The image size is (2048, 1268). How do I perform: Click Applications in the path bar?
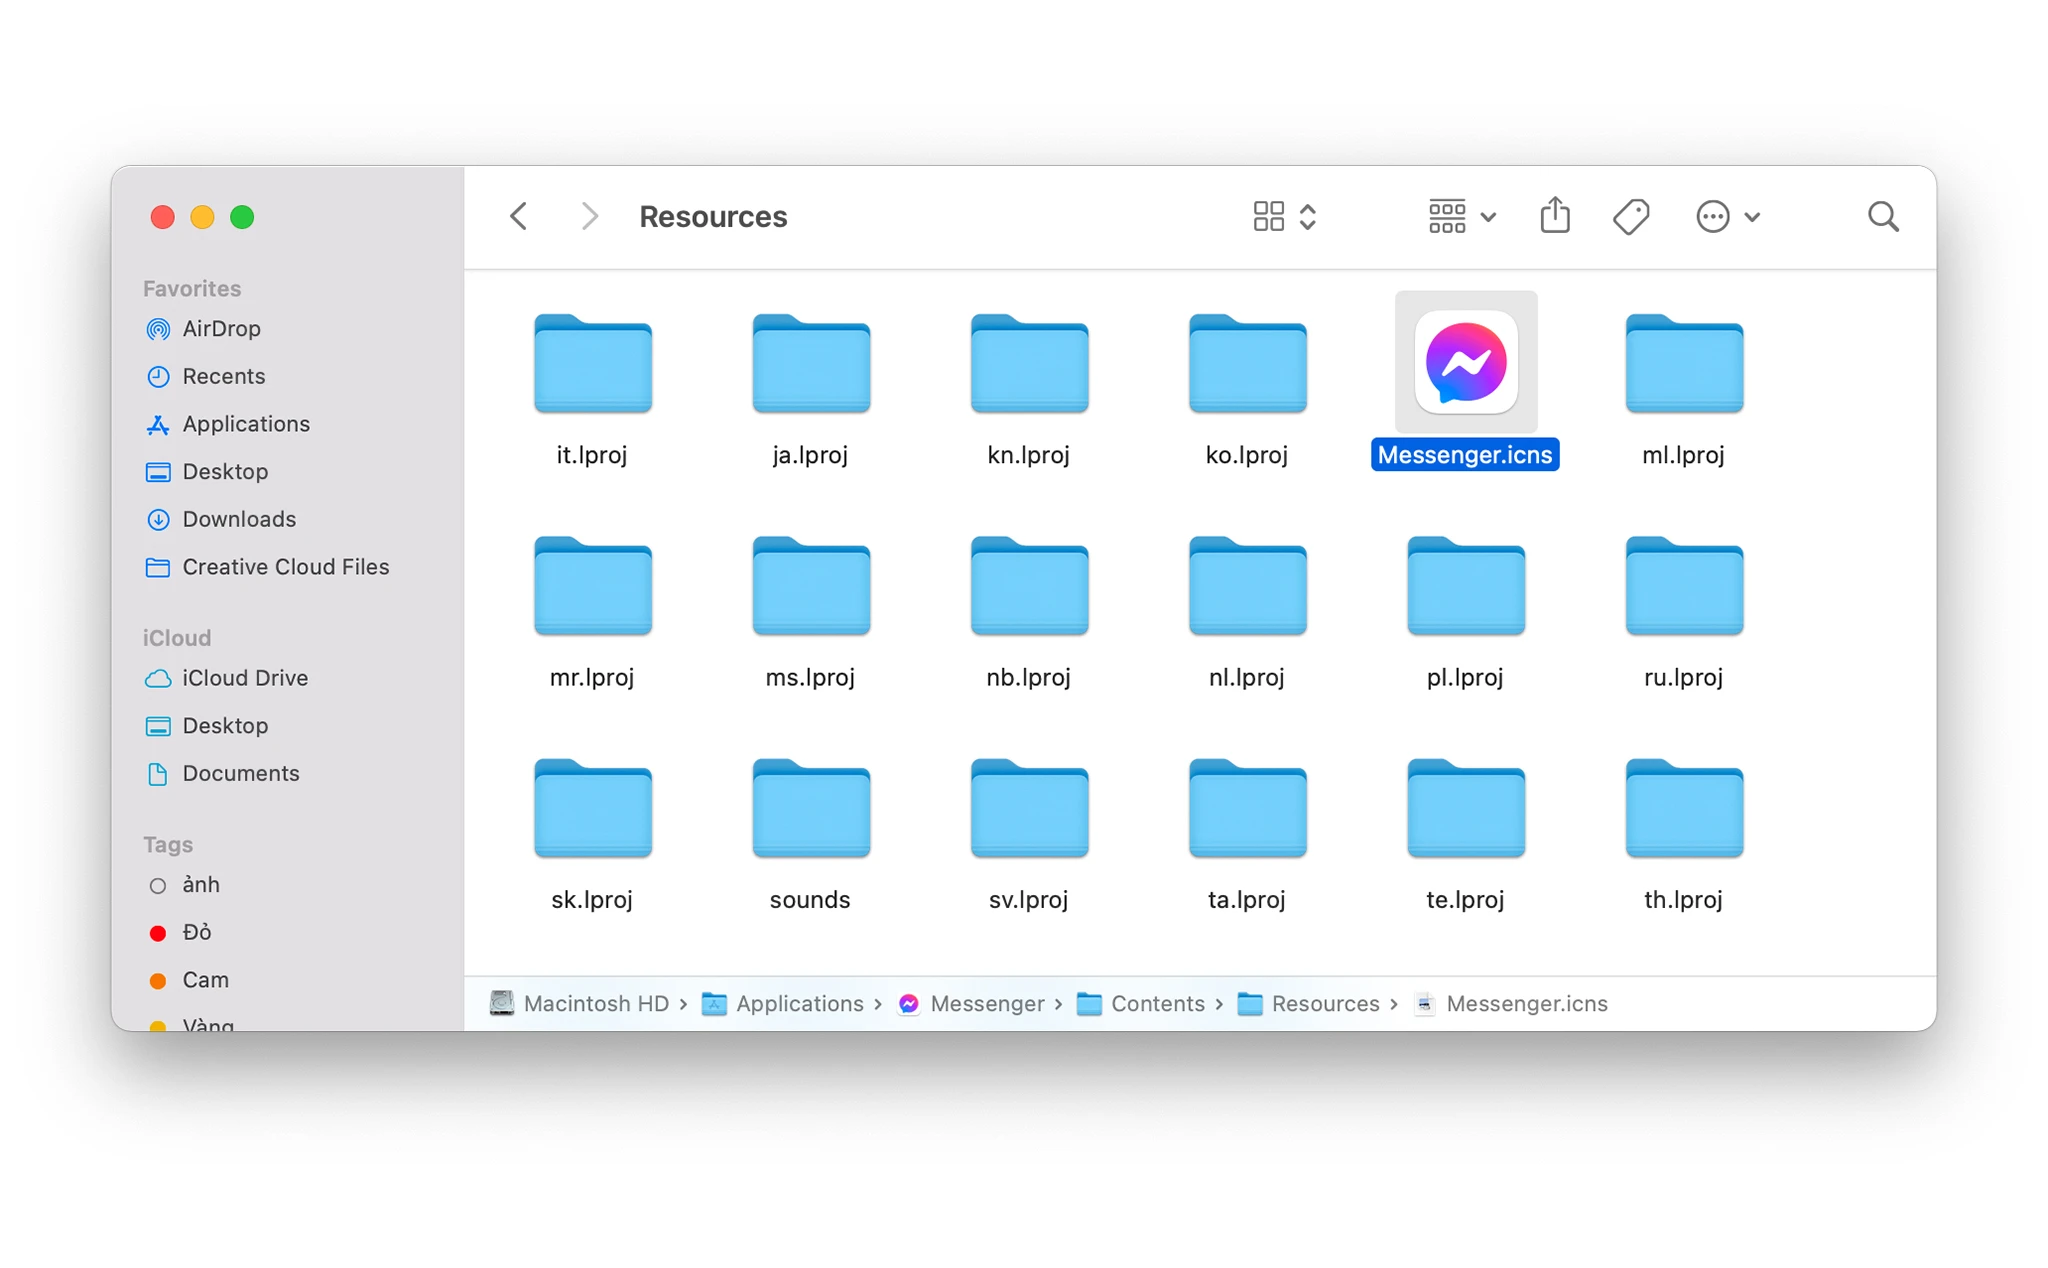pos(782,1003)
